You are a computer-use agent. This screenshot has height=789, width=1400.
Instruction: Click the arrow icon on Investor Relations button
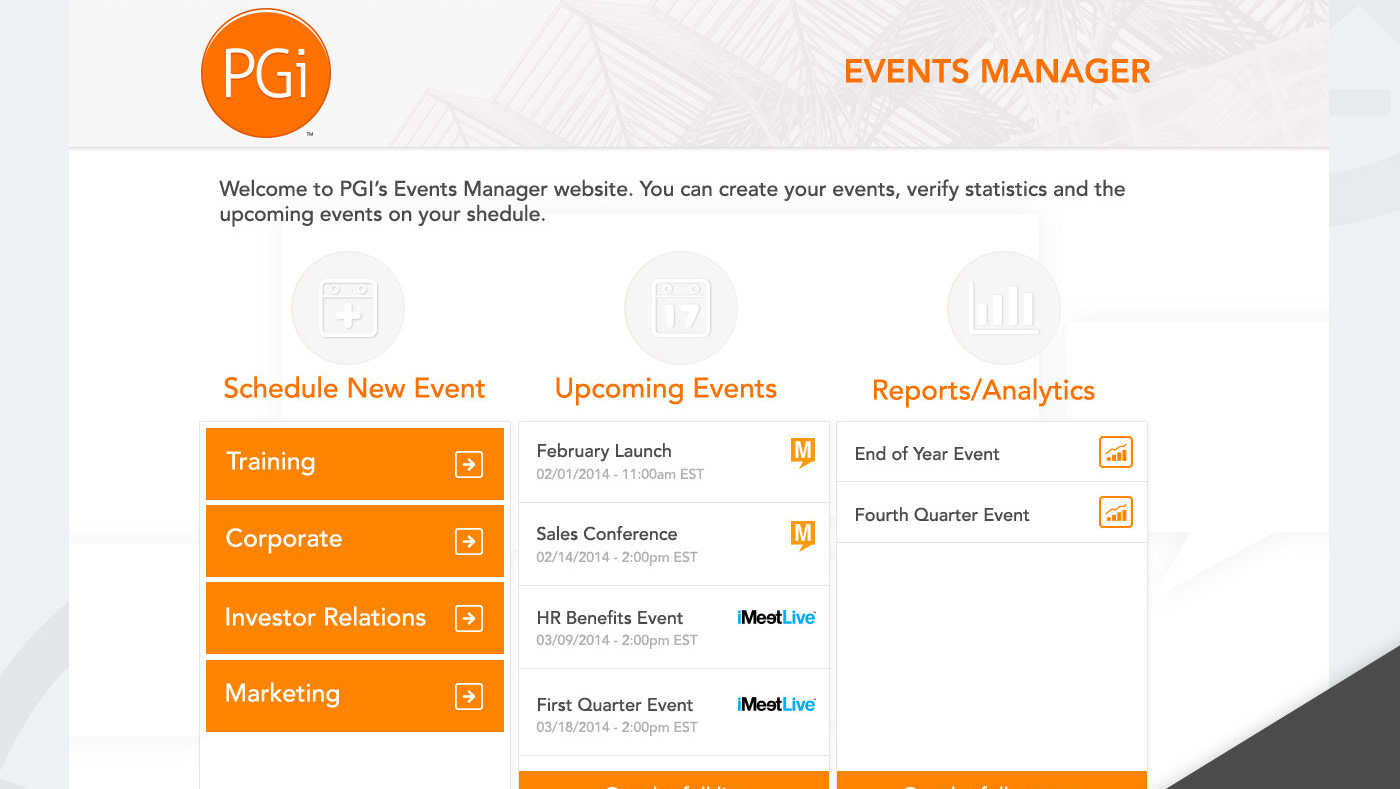(x=469, y=618)
